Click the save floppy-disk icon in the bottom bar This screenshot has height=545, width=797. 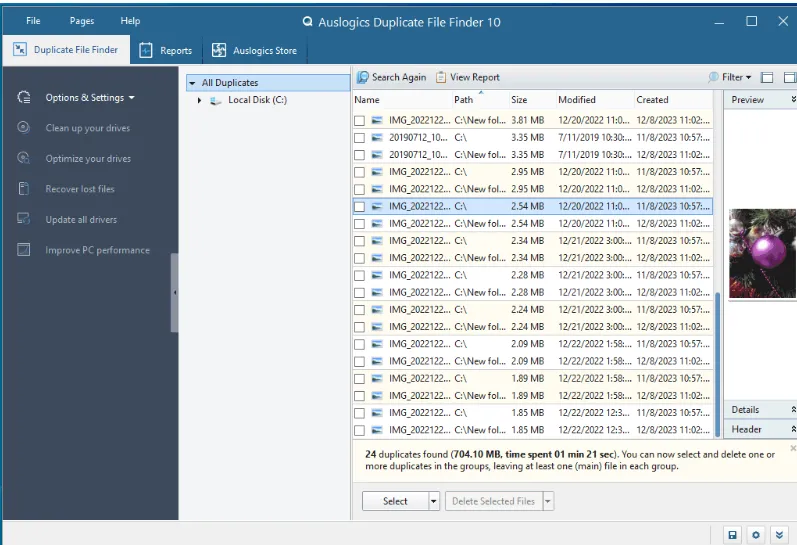tap(732, 535)
